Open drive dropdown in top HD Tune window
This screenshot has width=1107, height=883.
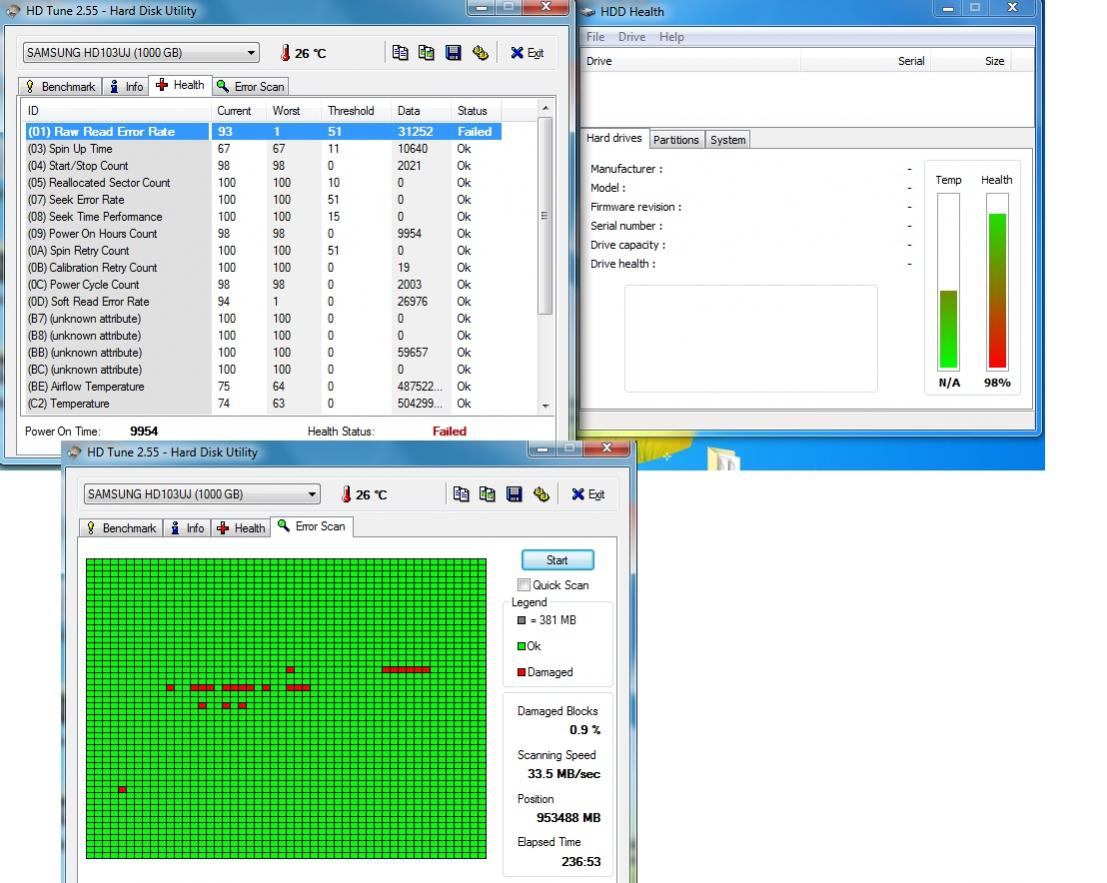141,53
